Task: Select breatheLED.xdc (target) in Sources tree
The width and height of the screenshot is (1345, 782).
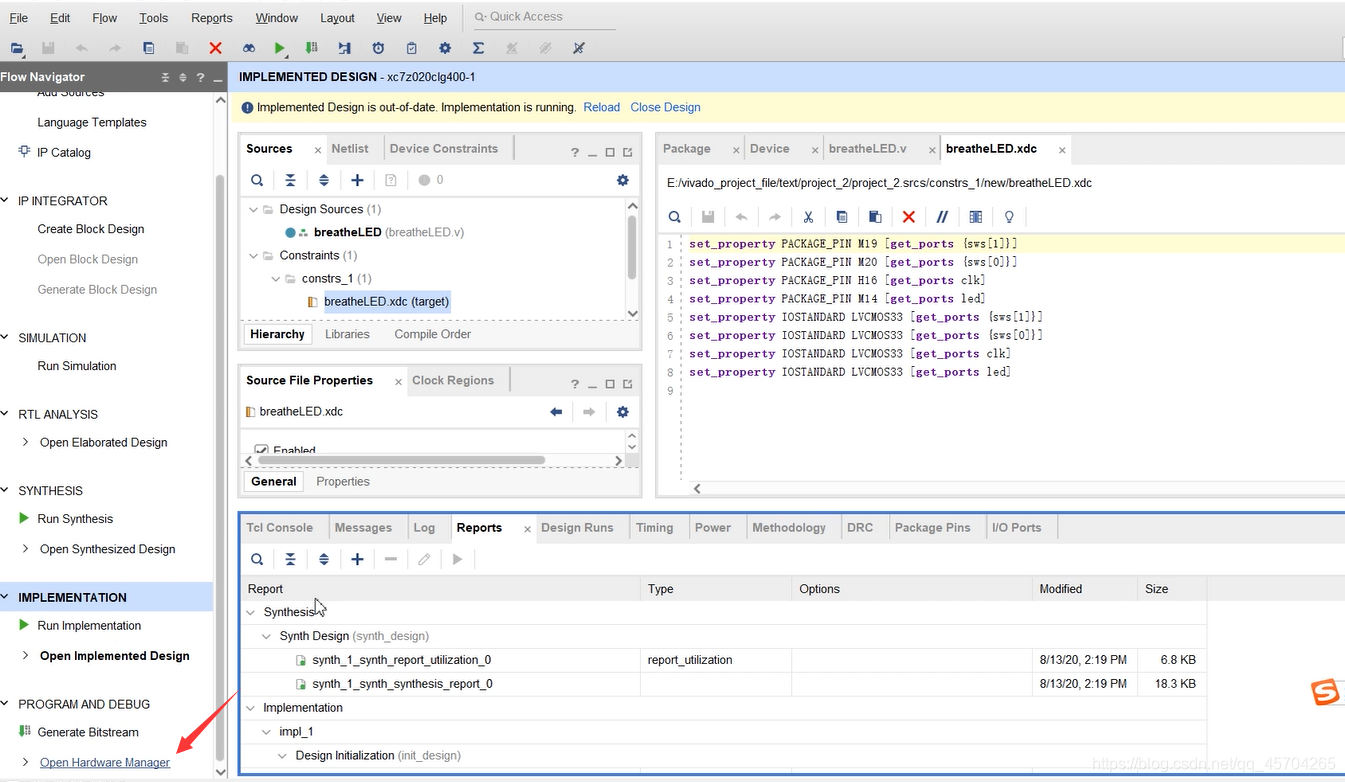Action: point(386,301)
